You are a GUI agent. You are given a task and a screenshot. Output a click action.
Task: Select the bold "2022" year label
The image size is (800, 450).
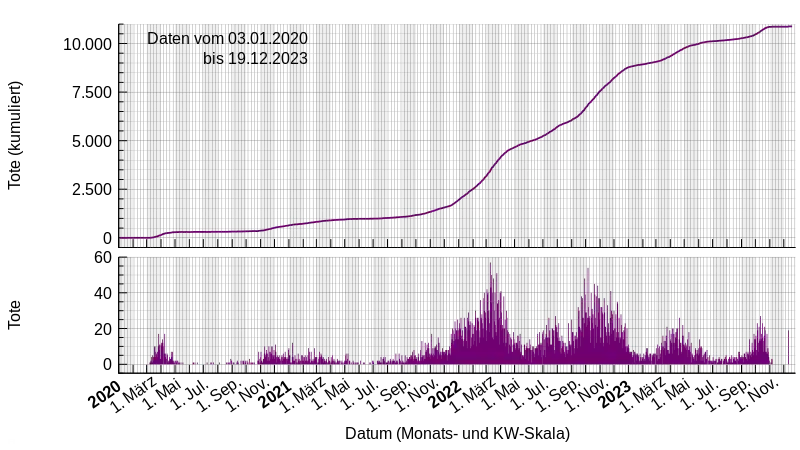click(445, 394)
